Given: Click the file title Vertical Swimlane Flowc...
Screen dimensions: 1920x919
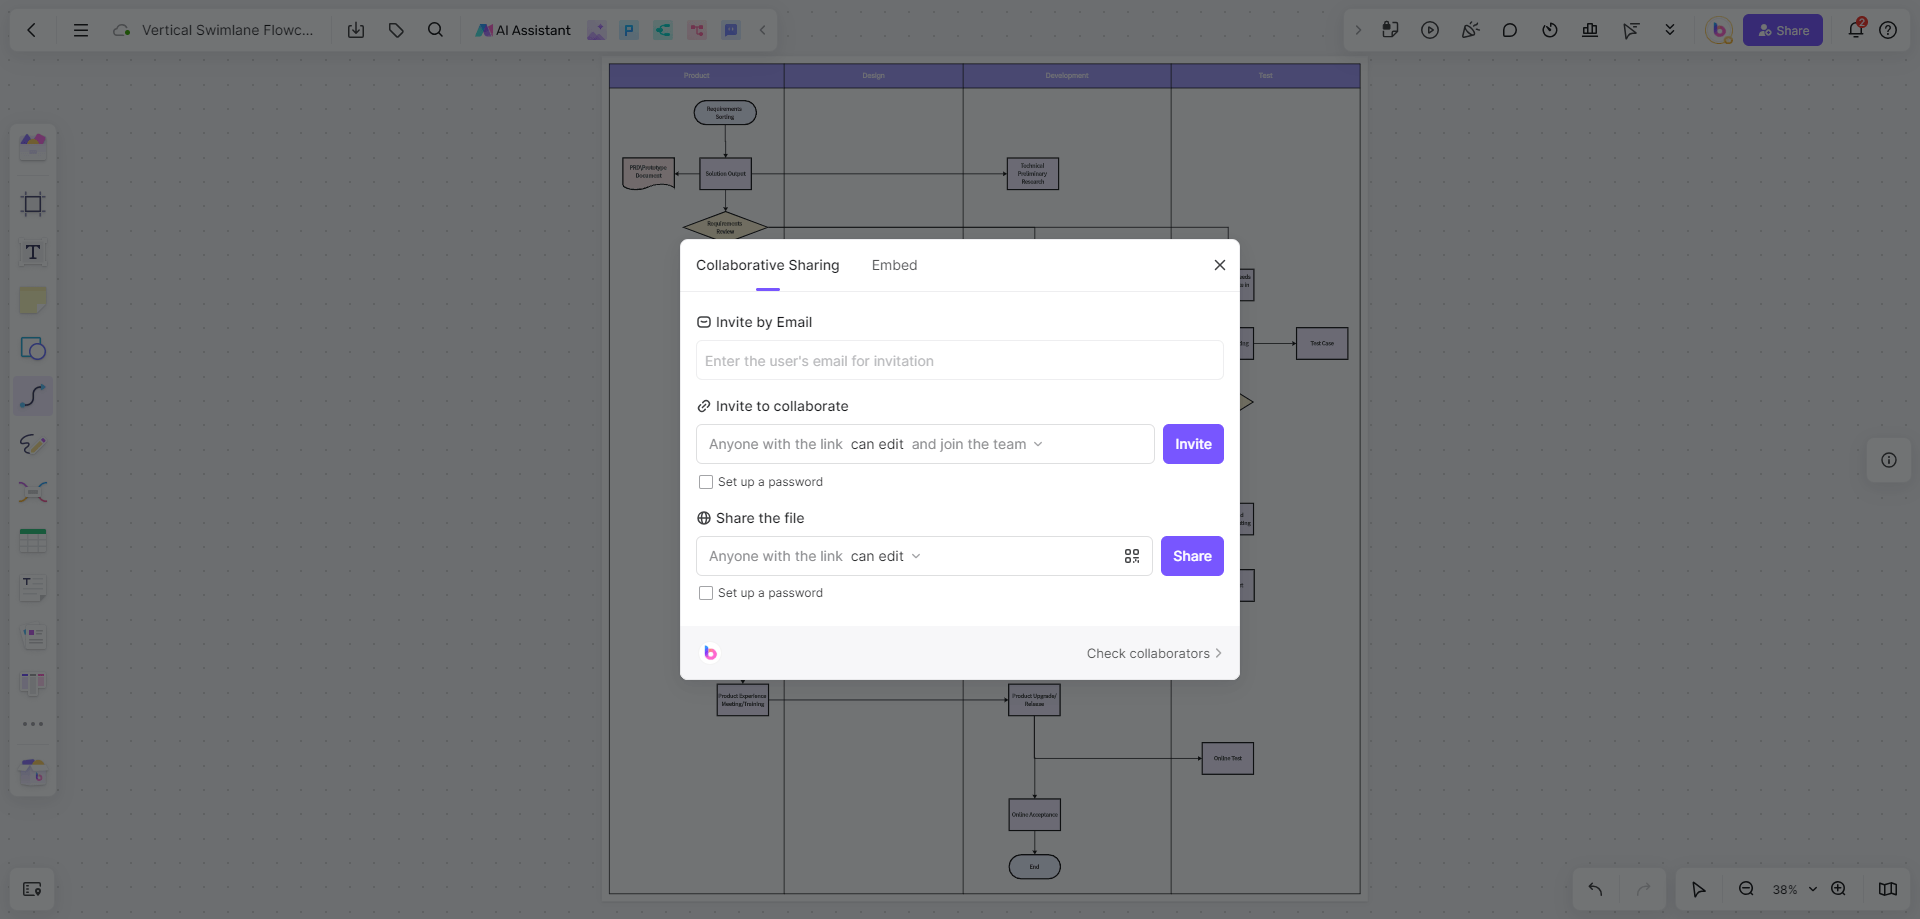Looking at the screenshot, I should pos(227,30).
